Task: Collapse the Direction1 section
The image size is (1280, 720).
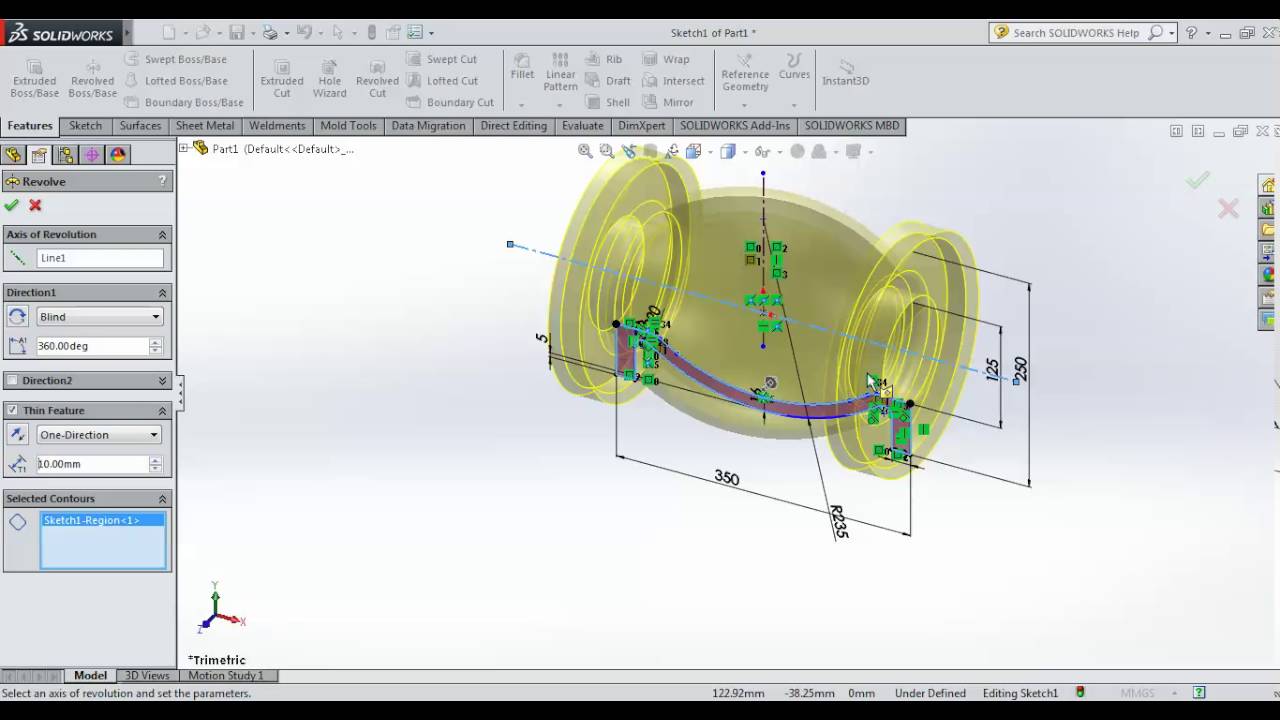Action: (162, 293)
